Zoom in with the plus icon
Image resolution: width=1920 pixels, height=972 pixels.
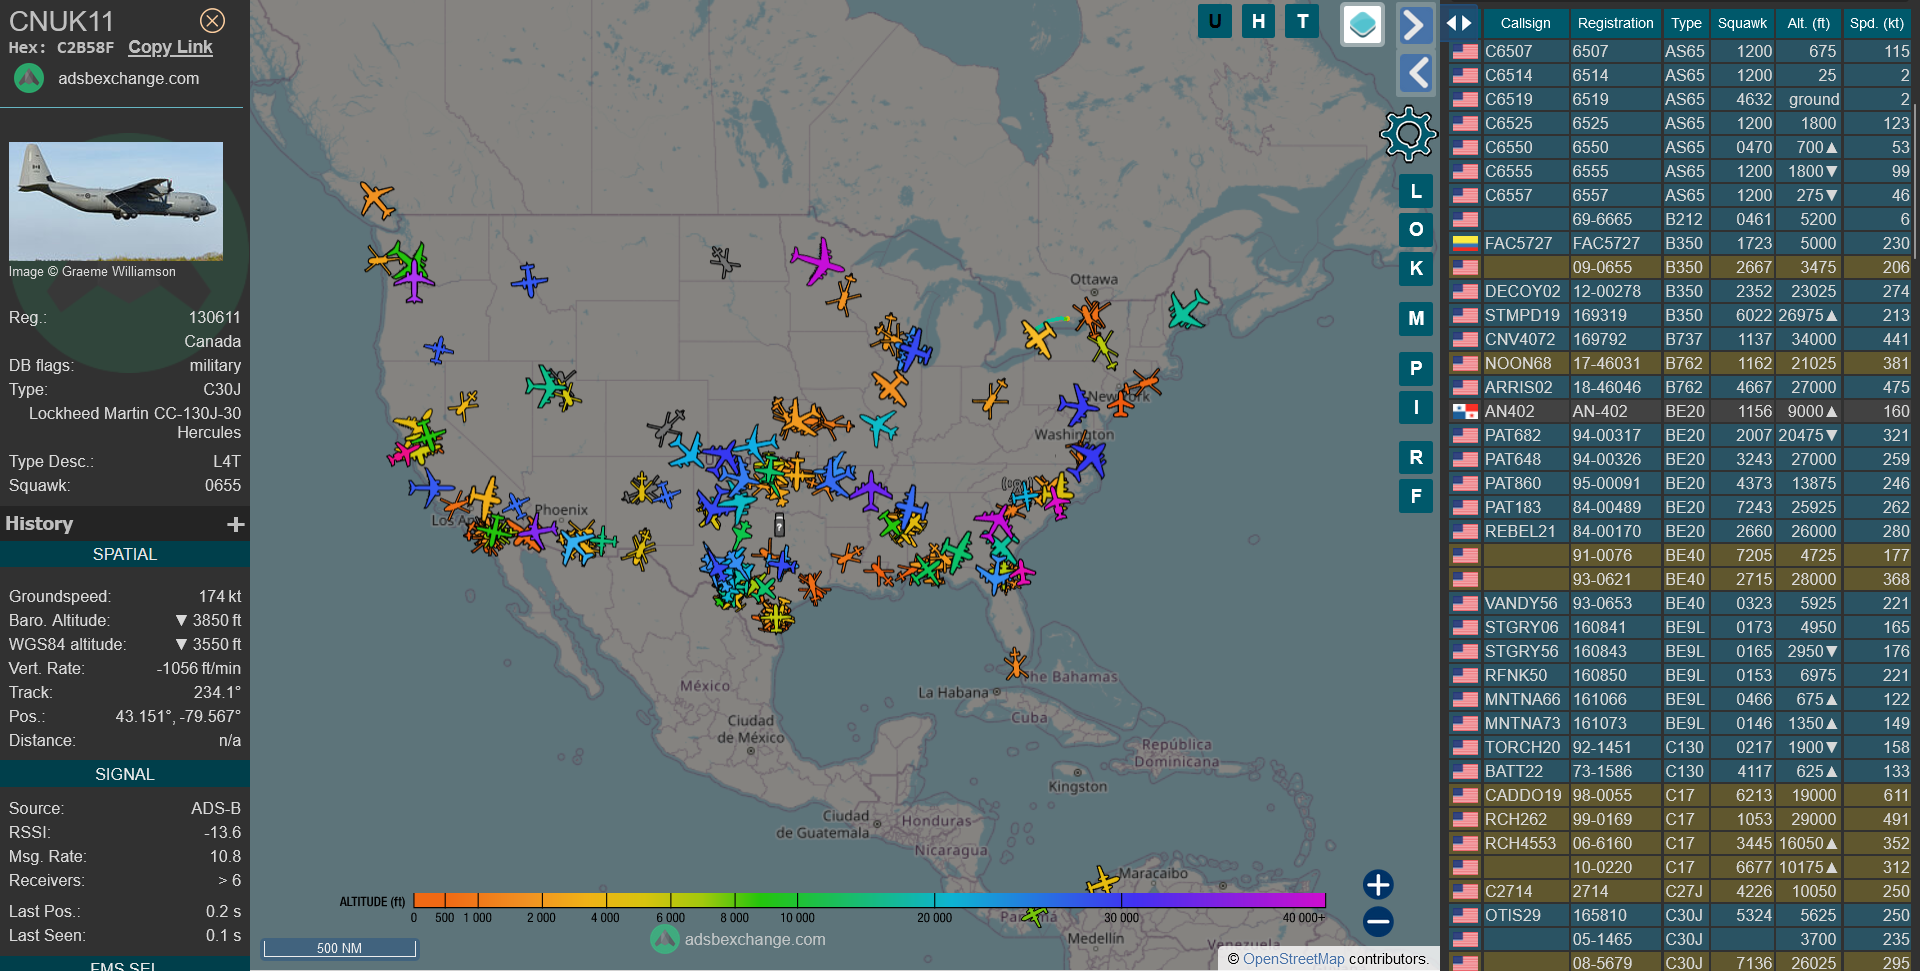coord(1378,885)
